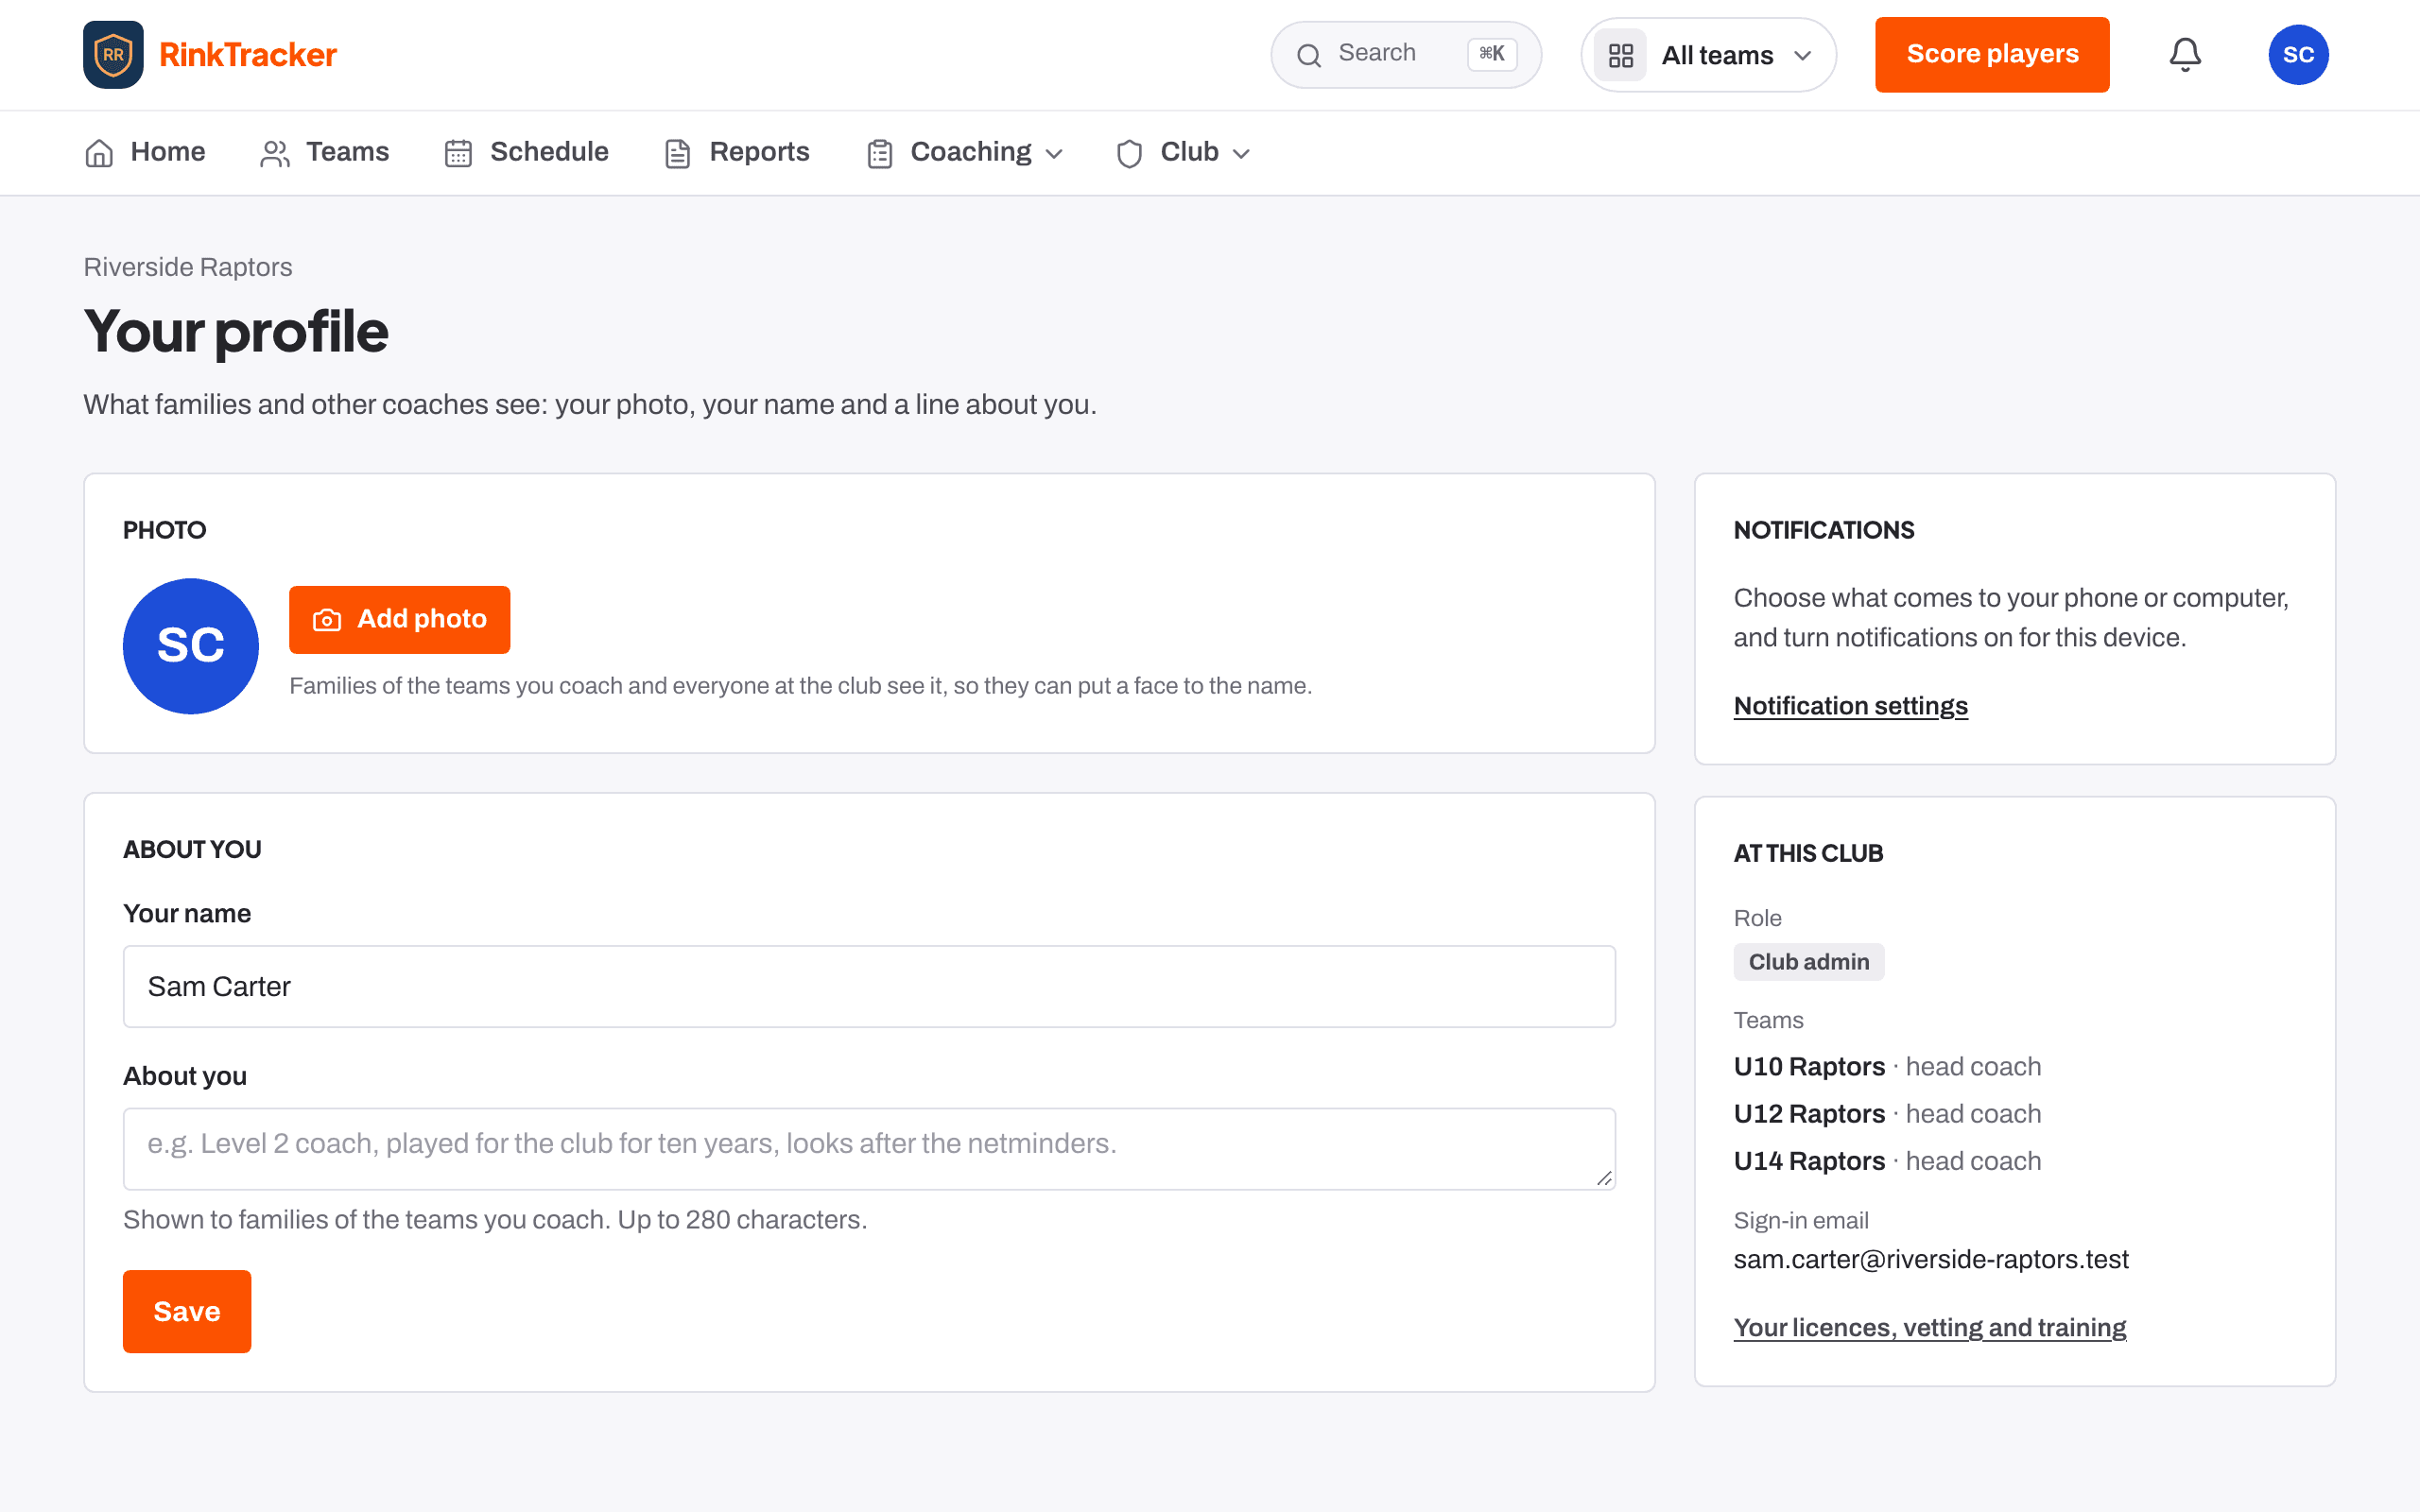Screen dimensions: 2420x1512
Task: Open Notification settings link
Action: [1850, 706]
